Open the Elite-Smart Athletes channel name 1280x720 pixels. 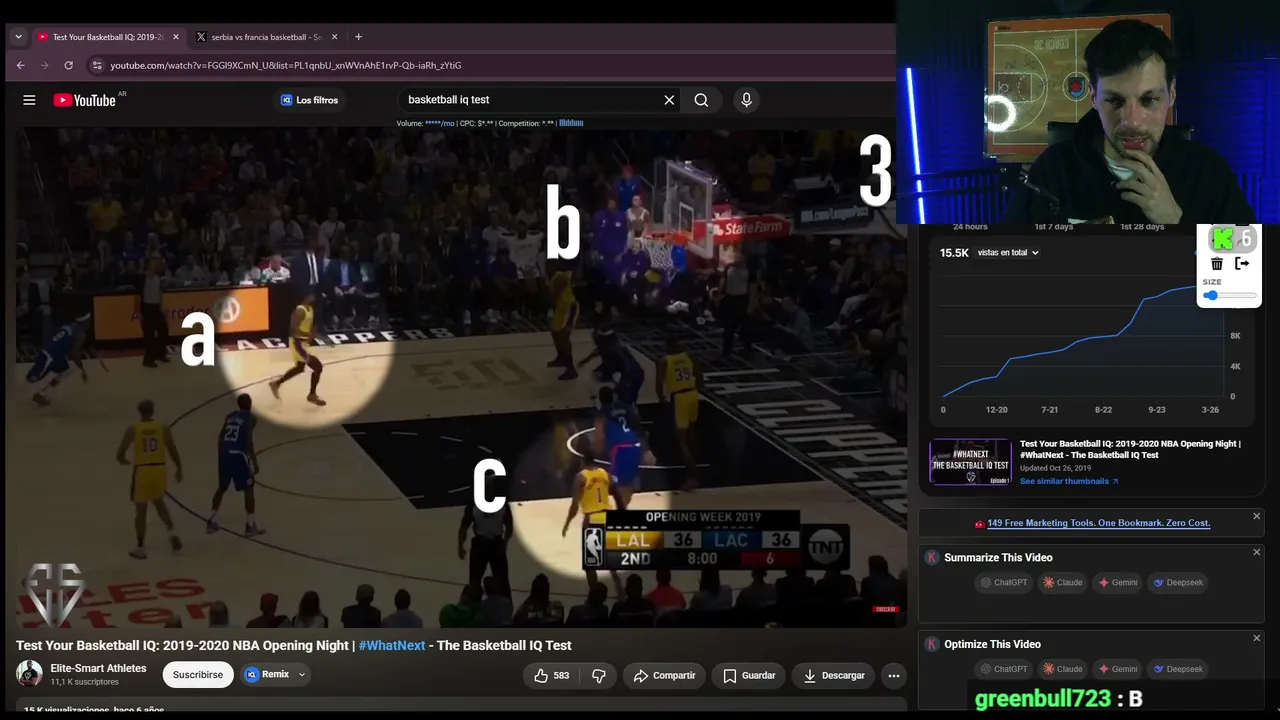(x=98, y=668)
